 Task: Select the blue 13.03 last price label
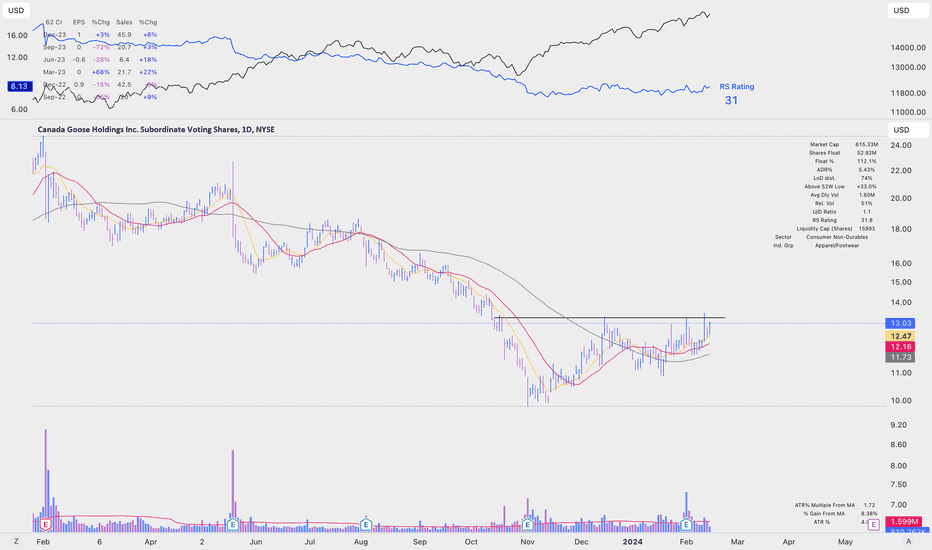(x=900, y=323)
